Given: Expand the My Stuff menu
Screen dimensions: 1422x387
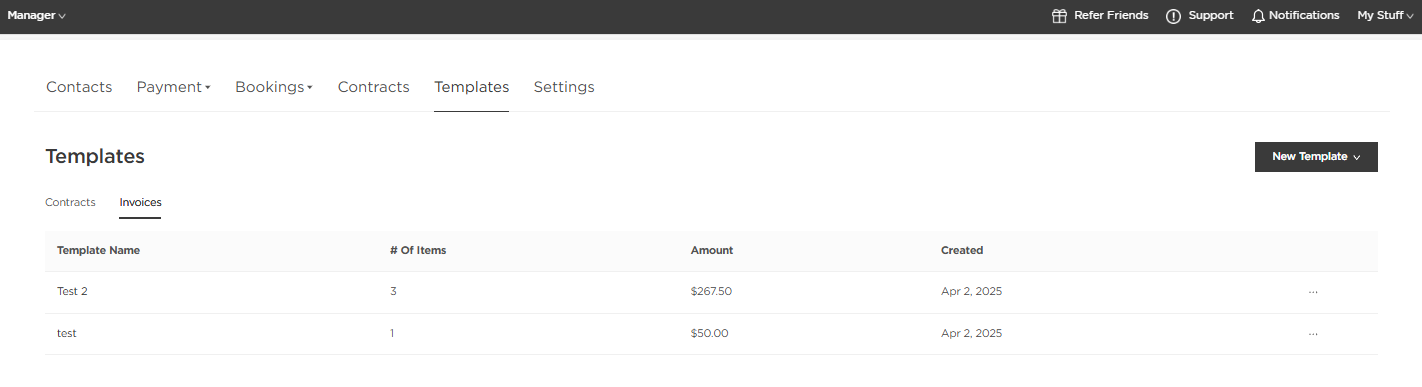Looking at the screenshot, I should tap(1385, 16).
